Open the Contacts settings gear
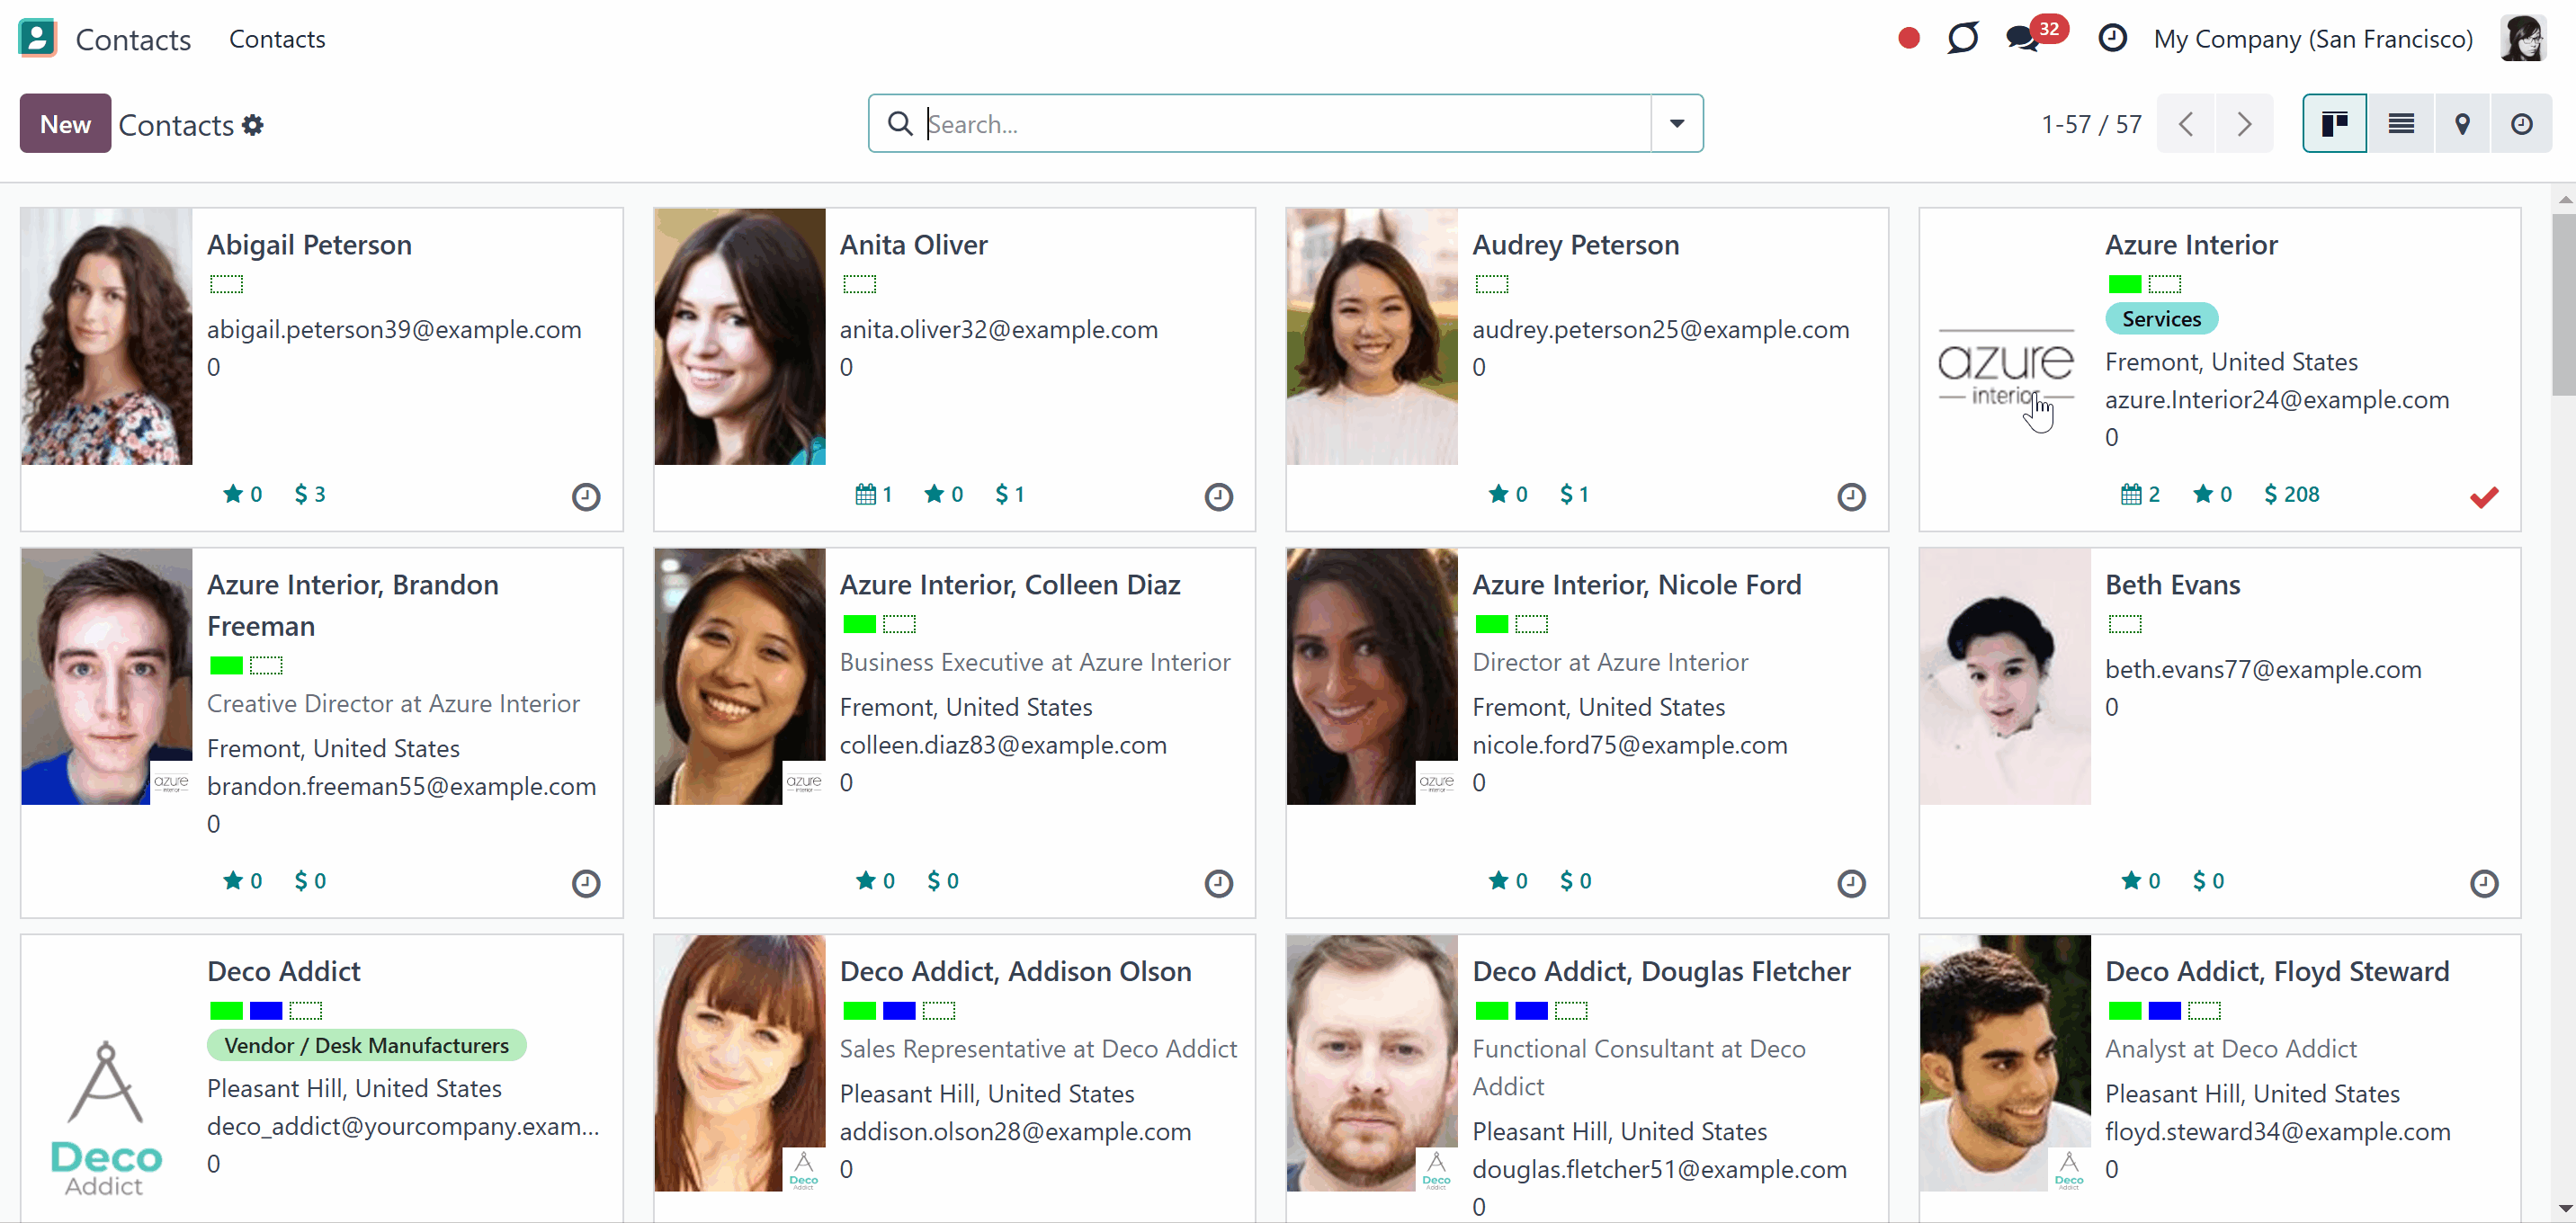 253,125
